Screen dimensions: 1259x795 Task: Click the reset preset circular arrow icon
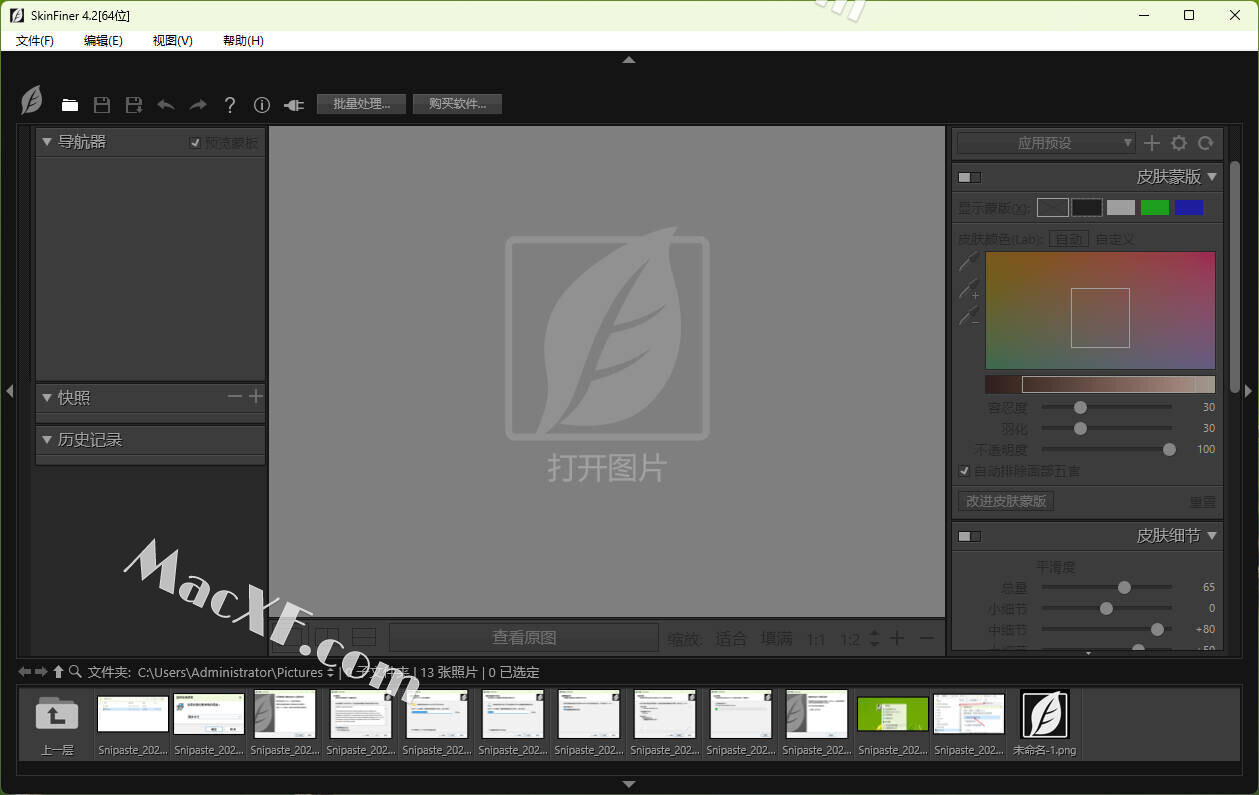click(1206, 143)
